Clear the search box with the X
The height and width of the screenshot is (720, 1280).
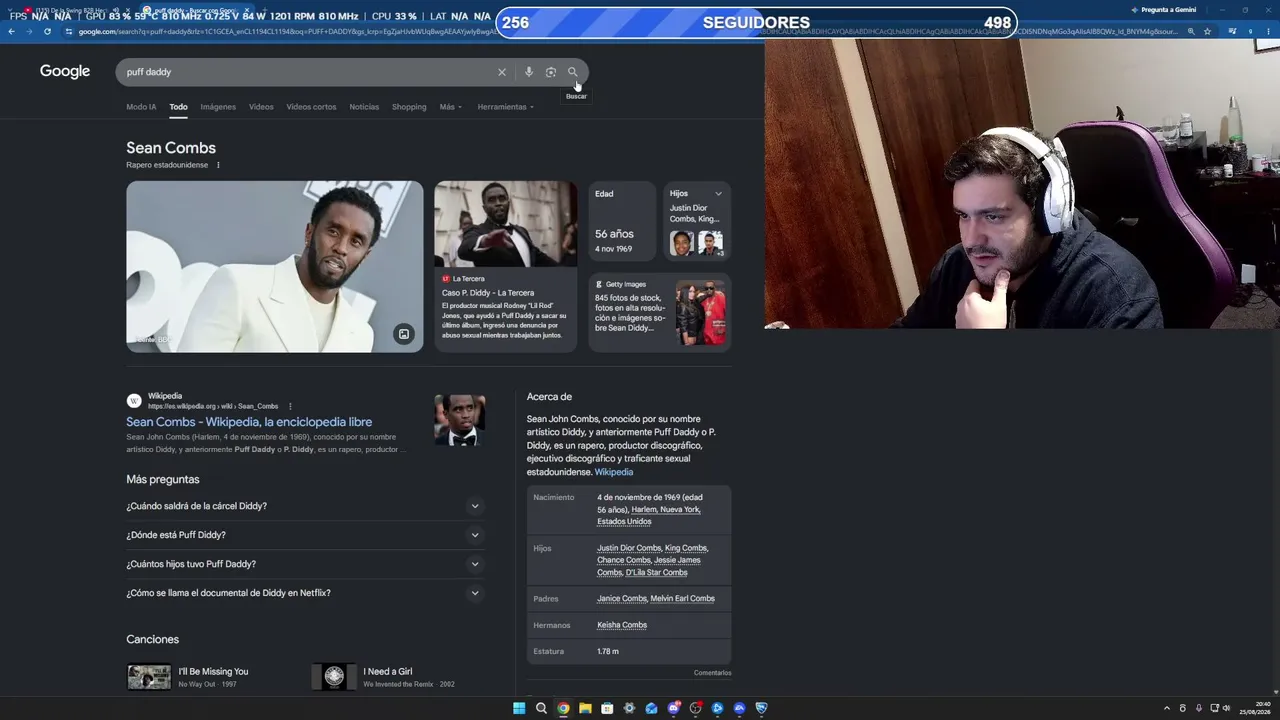pyautogui.click(x=502, y=72)
